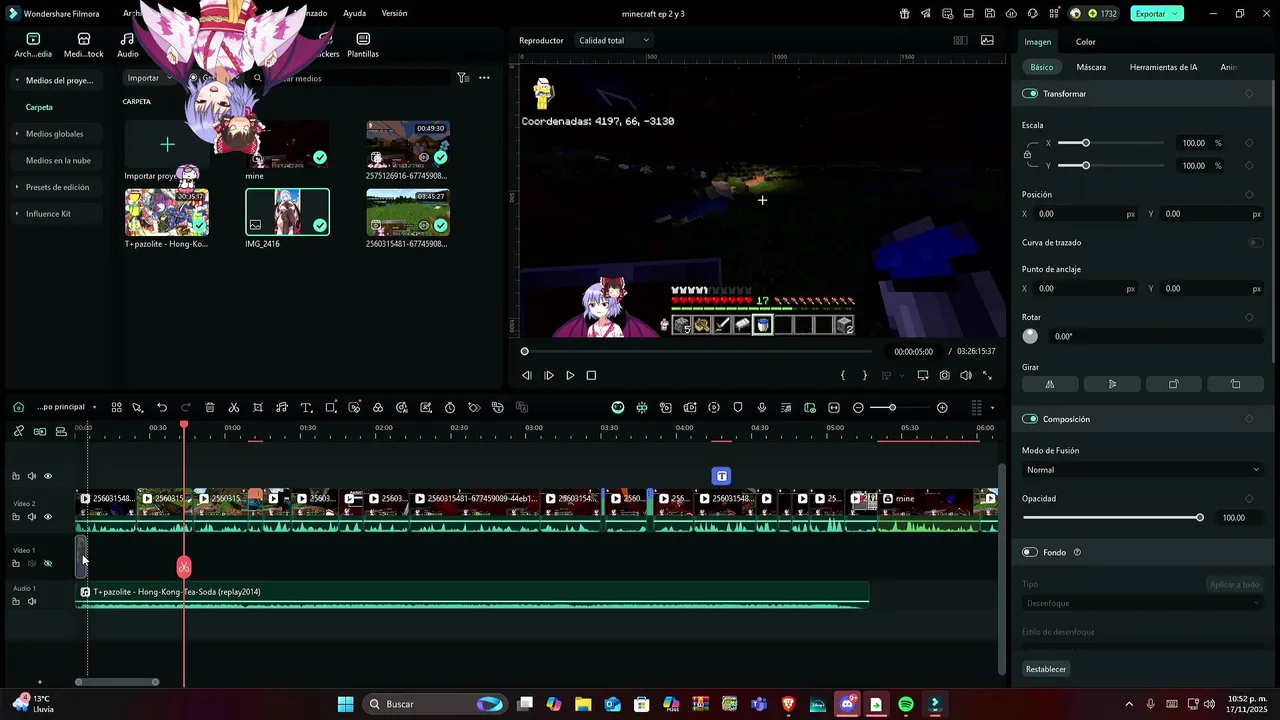Image resolution: width=1280 pixels, height=720 pixels.
Task: Expand preview to fullscreen
Action: 988,376
